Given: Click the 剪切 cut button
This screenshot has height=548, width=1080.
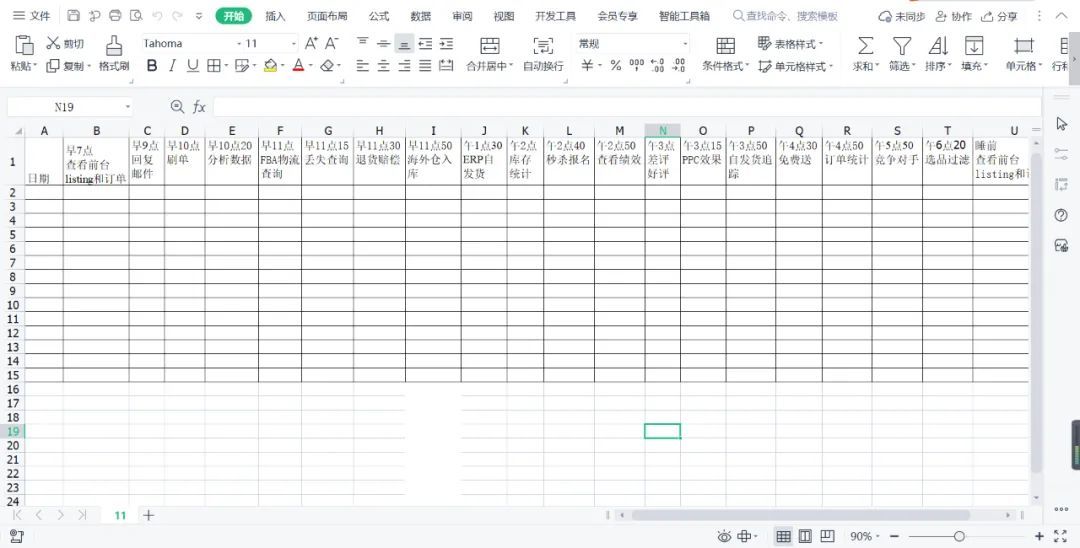Looking at the screenshot, I should 65,43.
